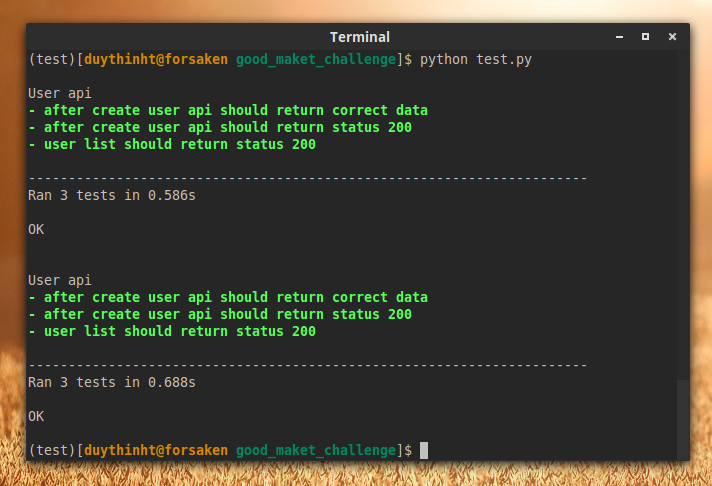The image size is (712, 486).
Task: Click the block cursor at the empty prompt
Action: [x=424, y=450]
